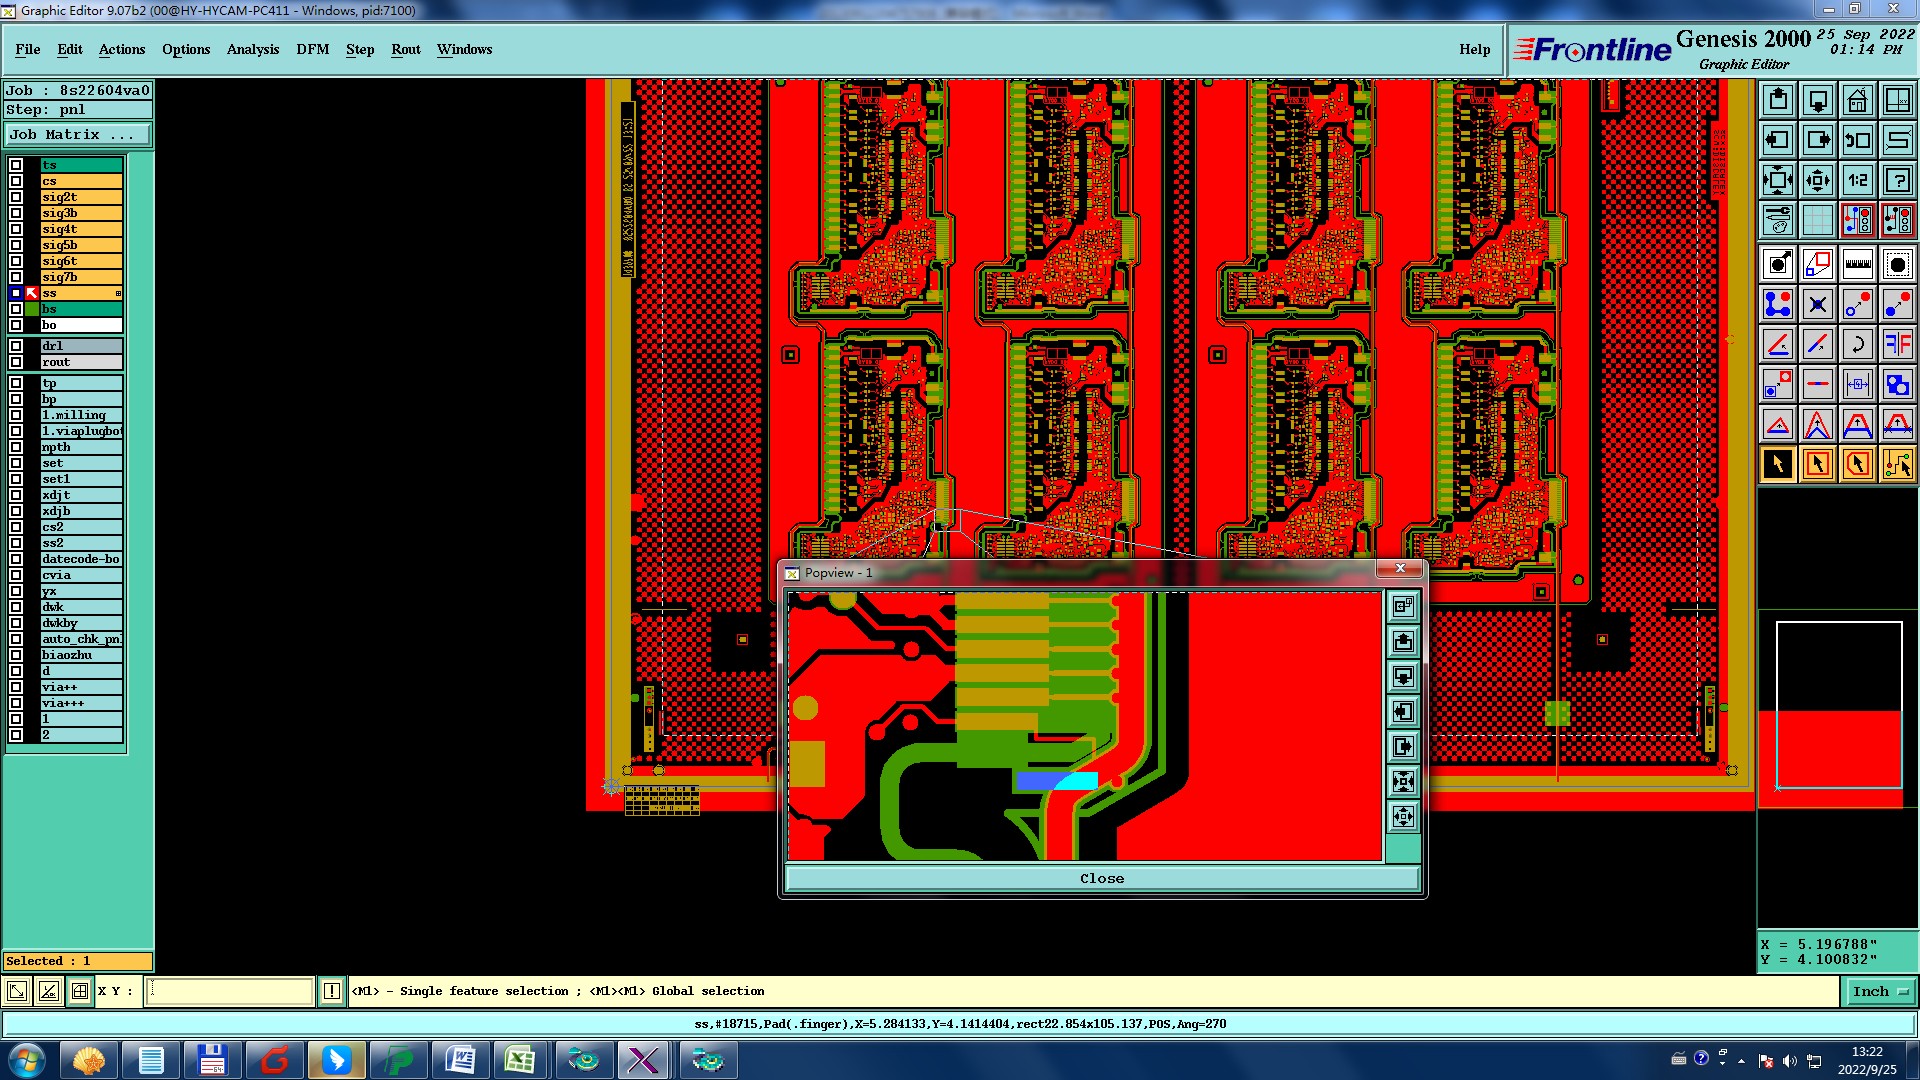Check the sig4t layer checkbox
Image resolution: width=1920 pixels, height=1080 pixels.
click(x=16, y=229)
